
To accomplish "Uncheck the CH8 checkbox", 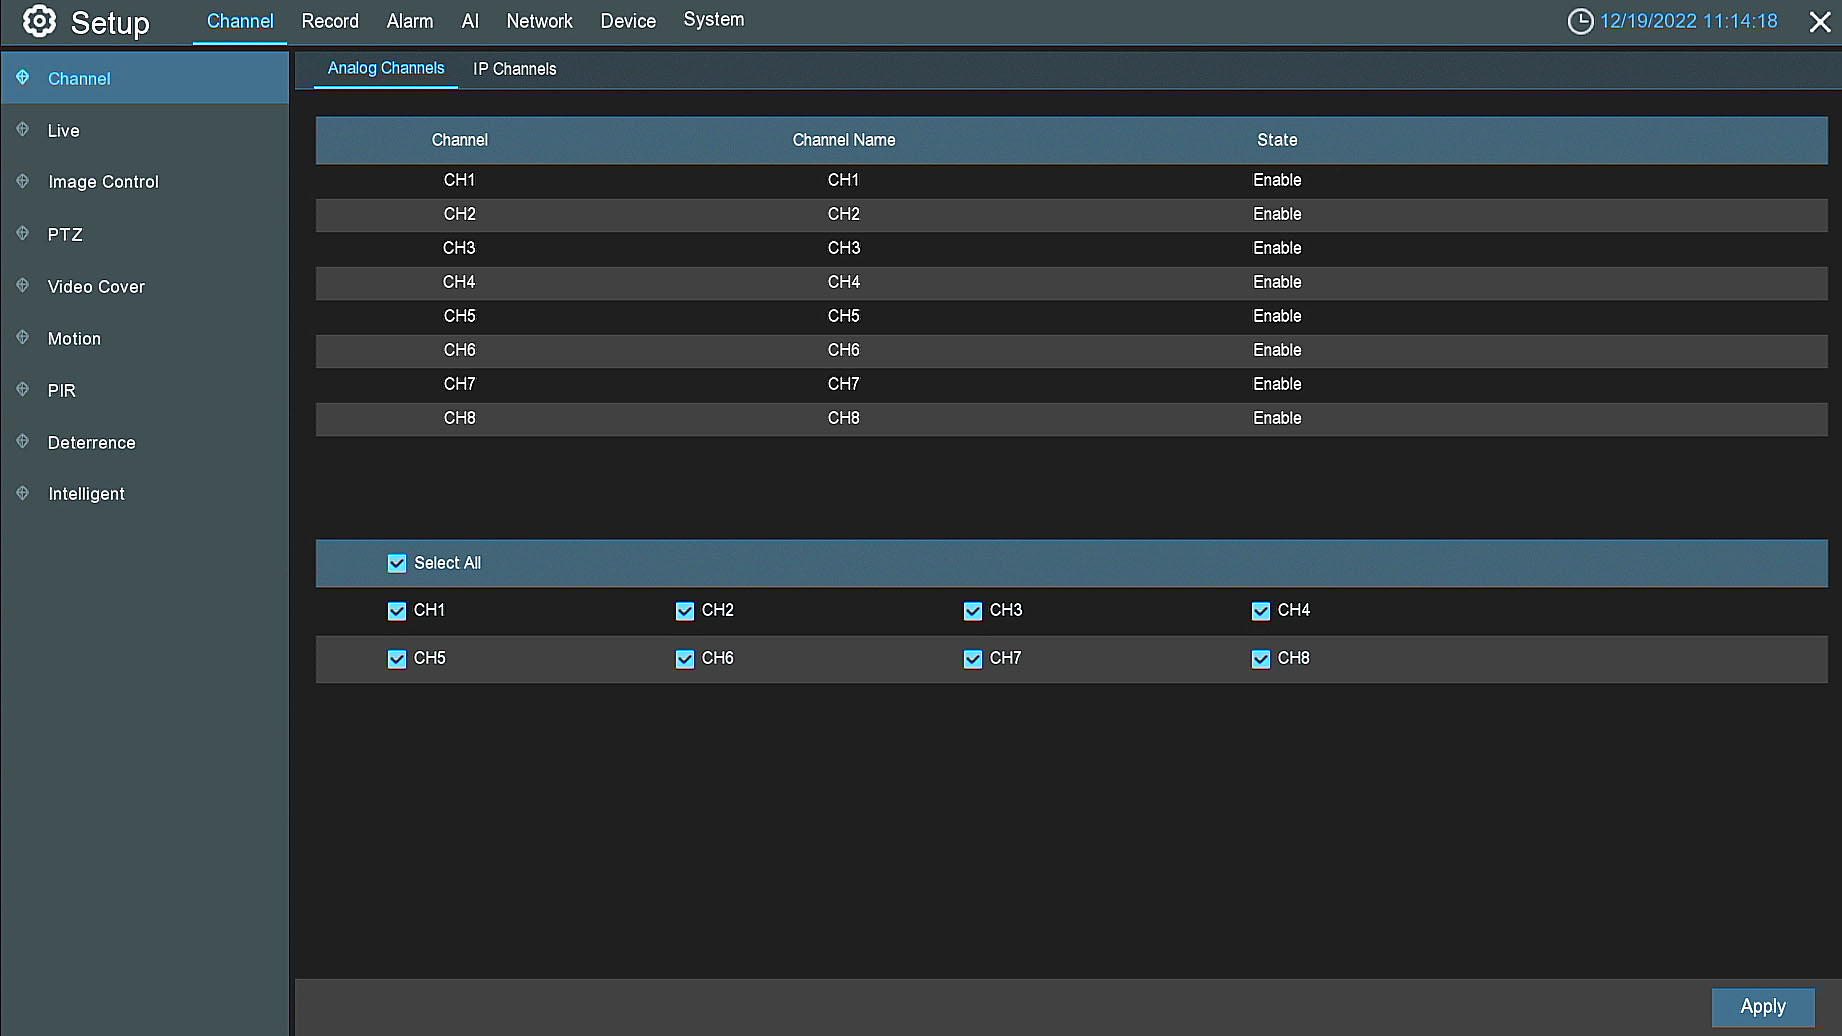I will coord(1261,659).
